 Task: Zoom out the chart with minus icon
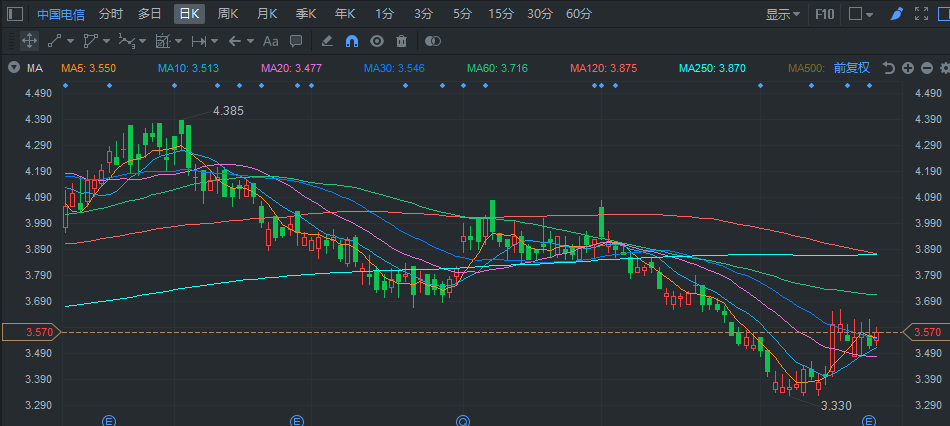[926, 68]
